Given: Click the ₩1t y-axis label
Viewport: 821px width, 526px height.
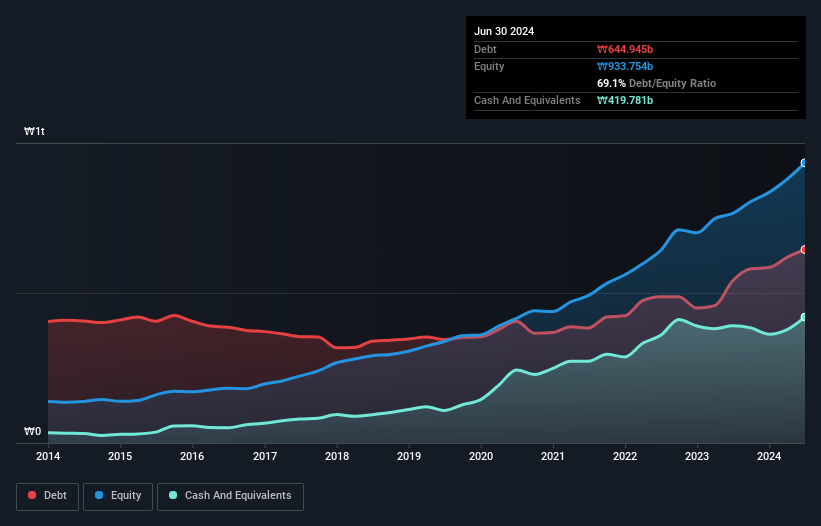Looking at the screenshot, I should 35,131.
